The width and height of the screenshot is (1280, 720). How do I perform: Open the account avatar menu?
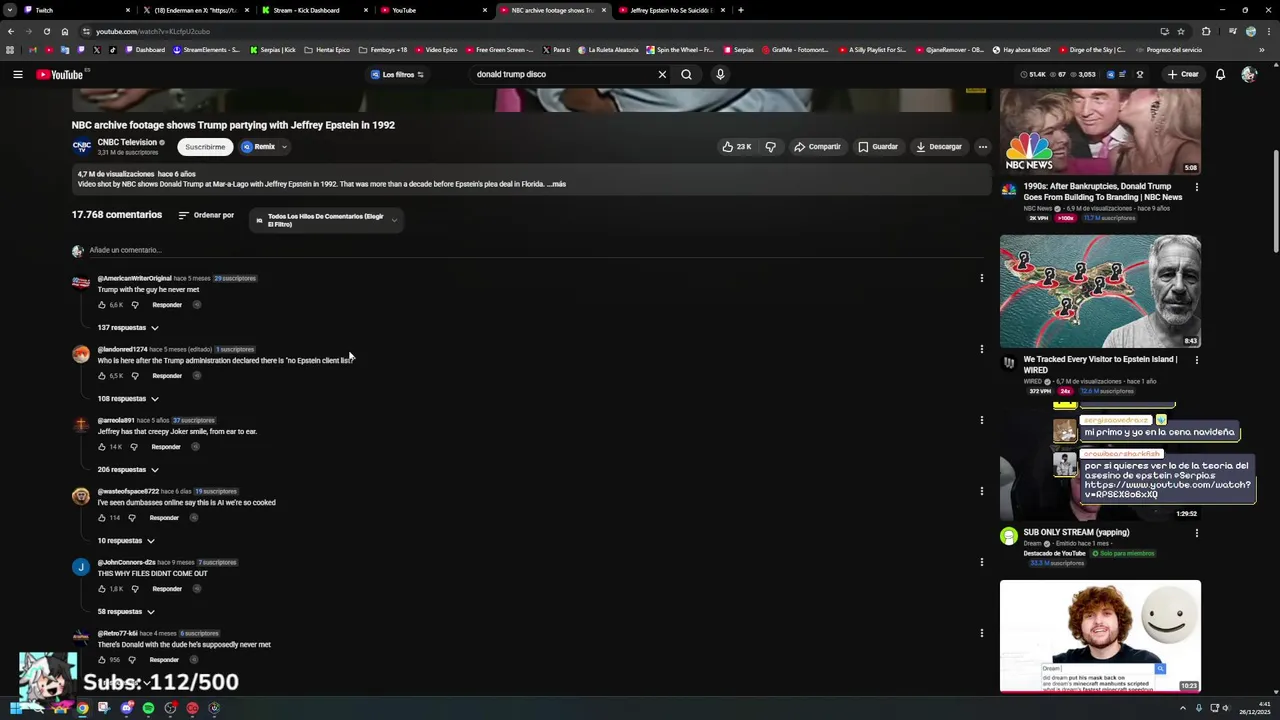[1248, 74]
